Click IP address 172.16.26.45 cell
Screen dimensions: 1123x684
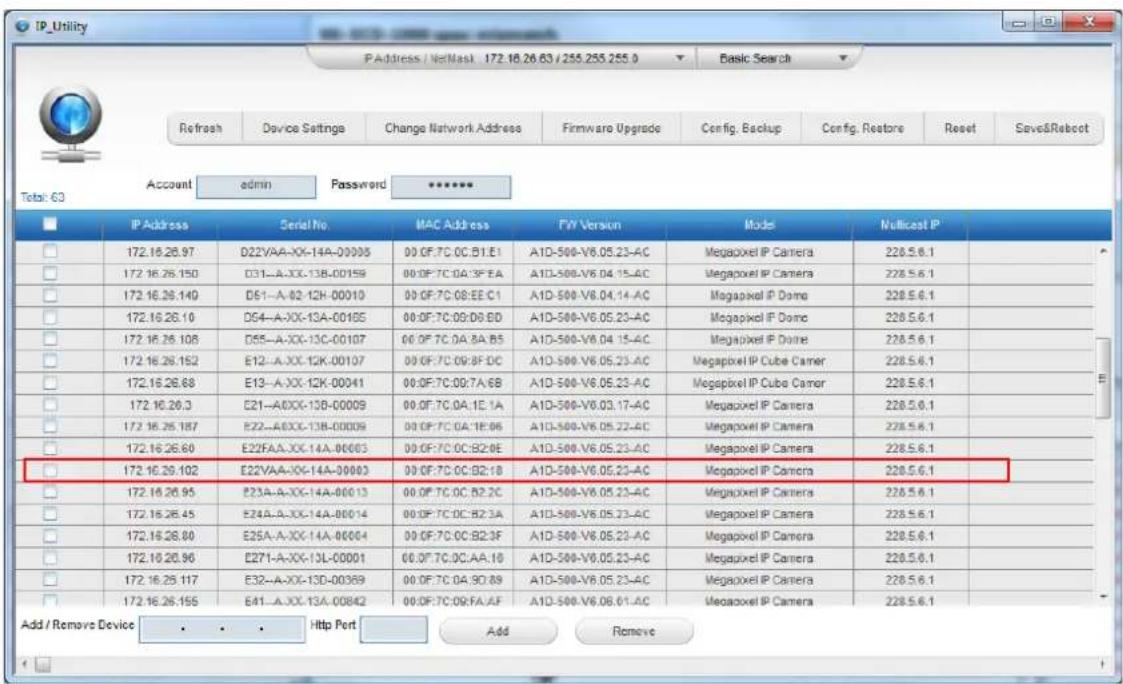coord(160,514)
